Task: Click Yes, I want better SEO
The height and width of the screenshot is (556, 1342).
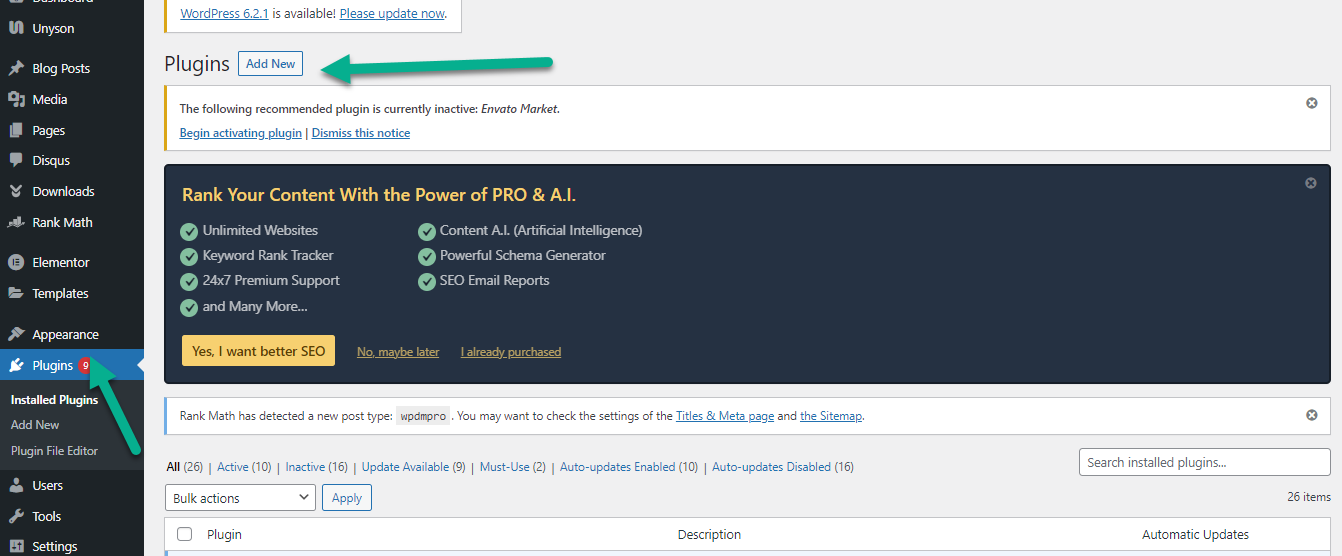Action: [258, 351]
